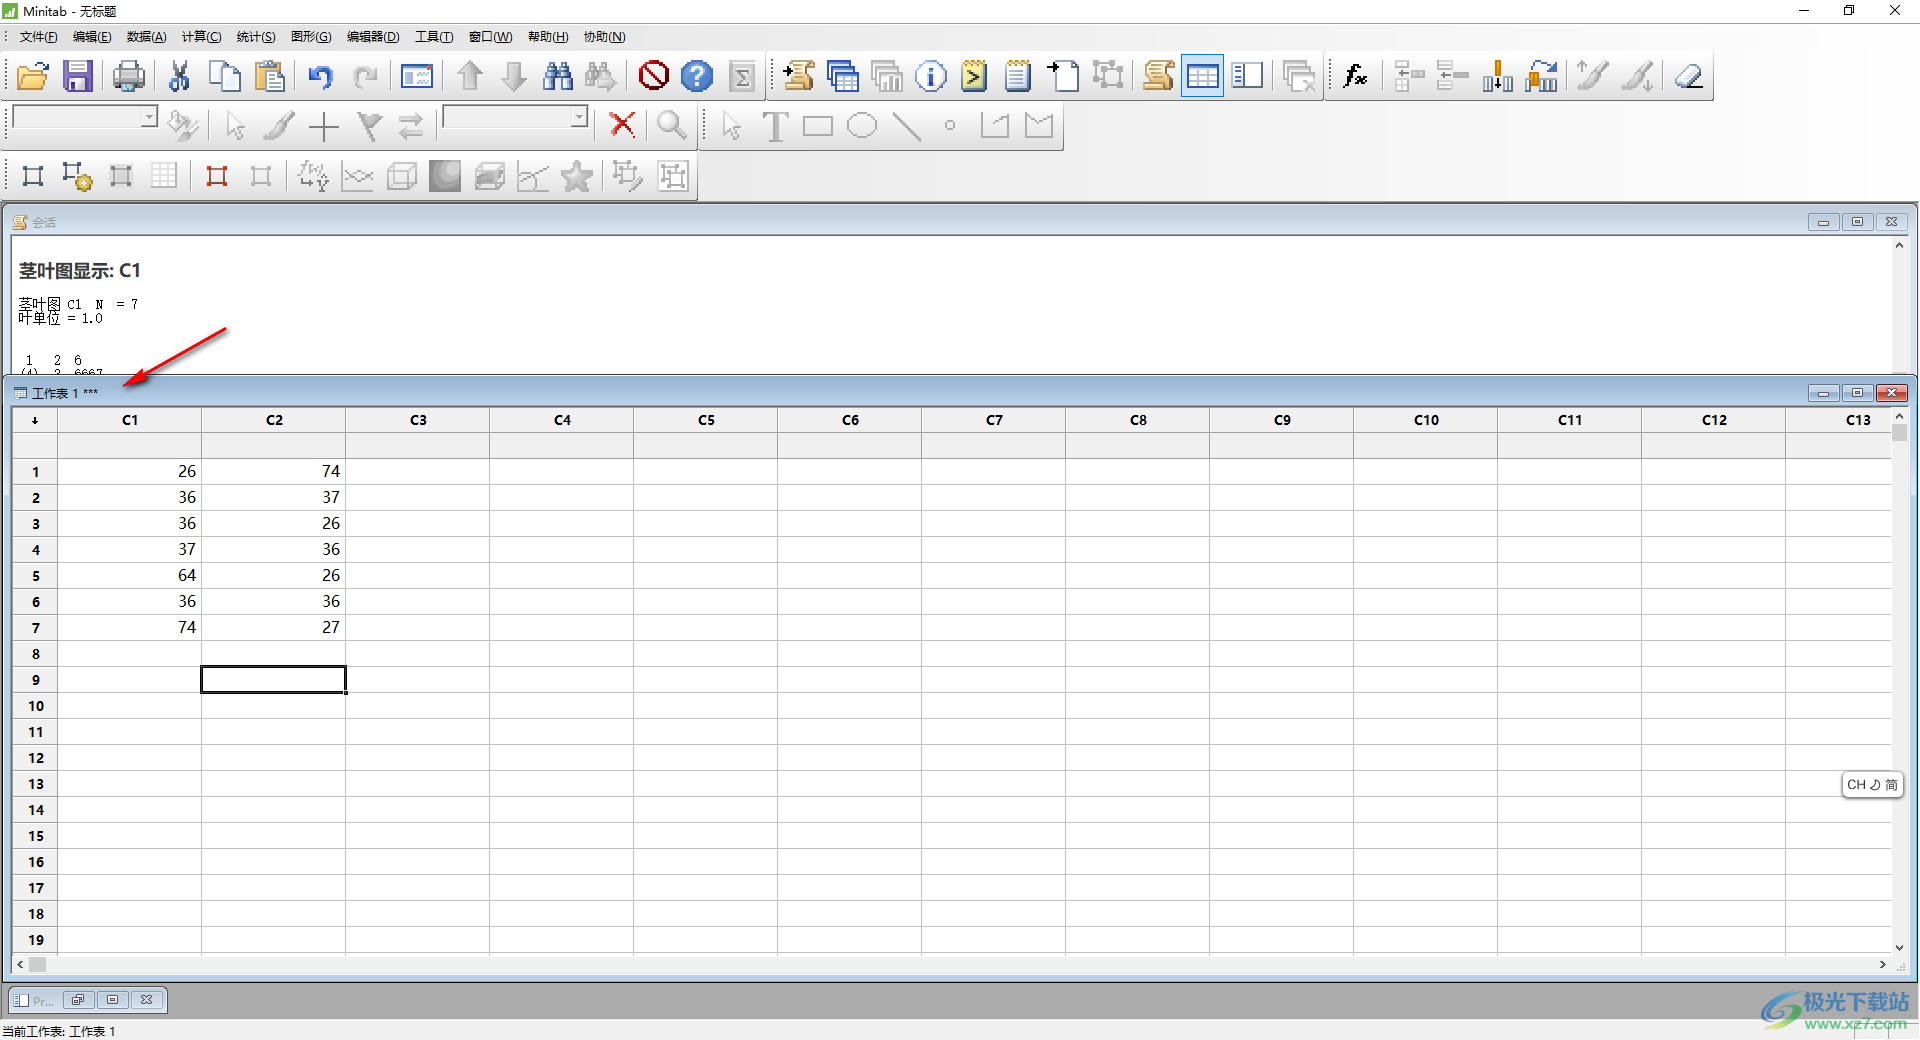
Task: Copy the selected cells
Action: point(225,76)
